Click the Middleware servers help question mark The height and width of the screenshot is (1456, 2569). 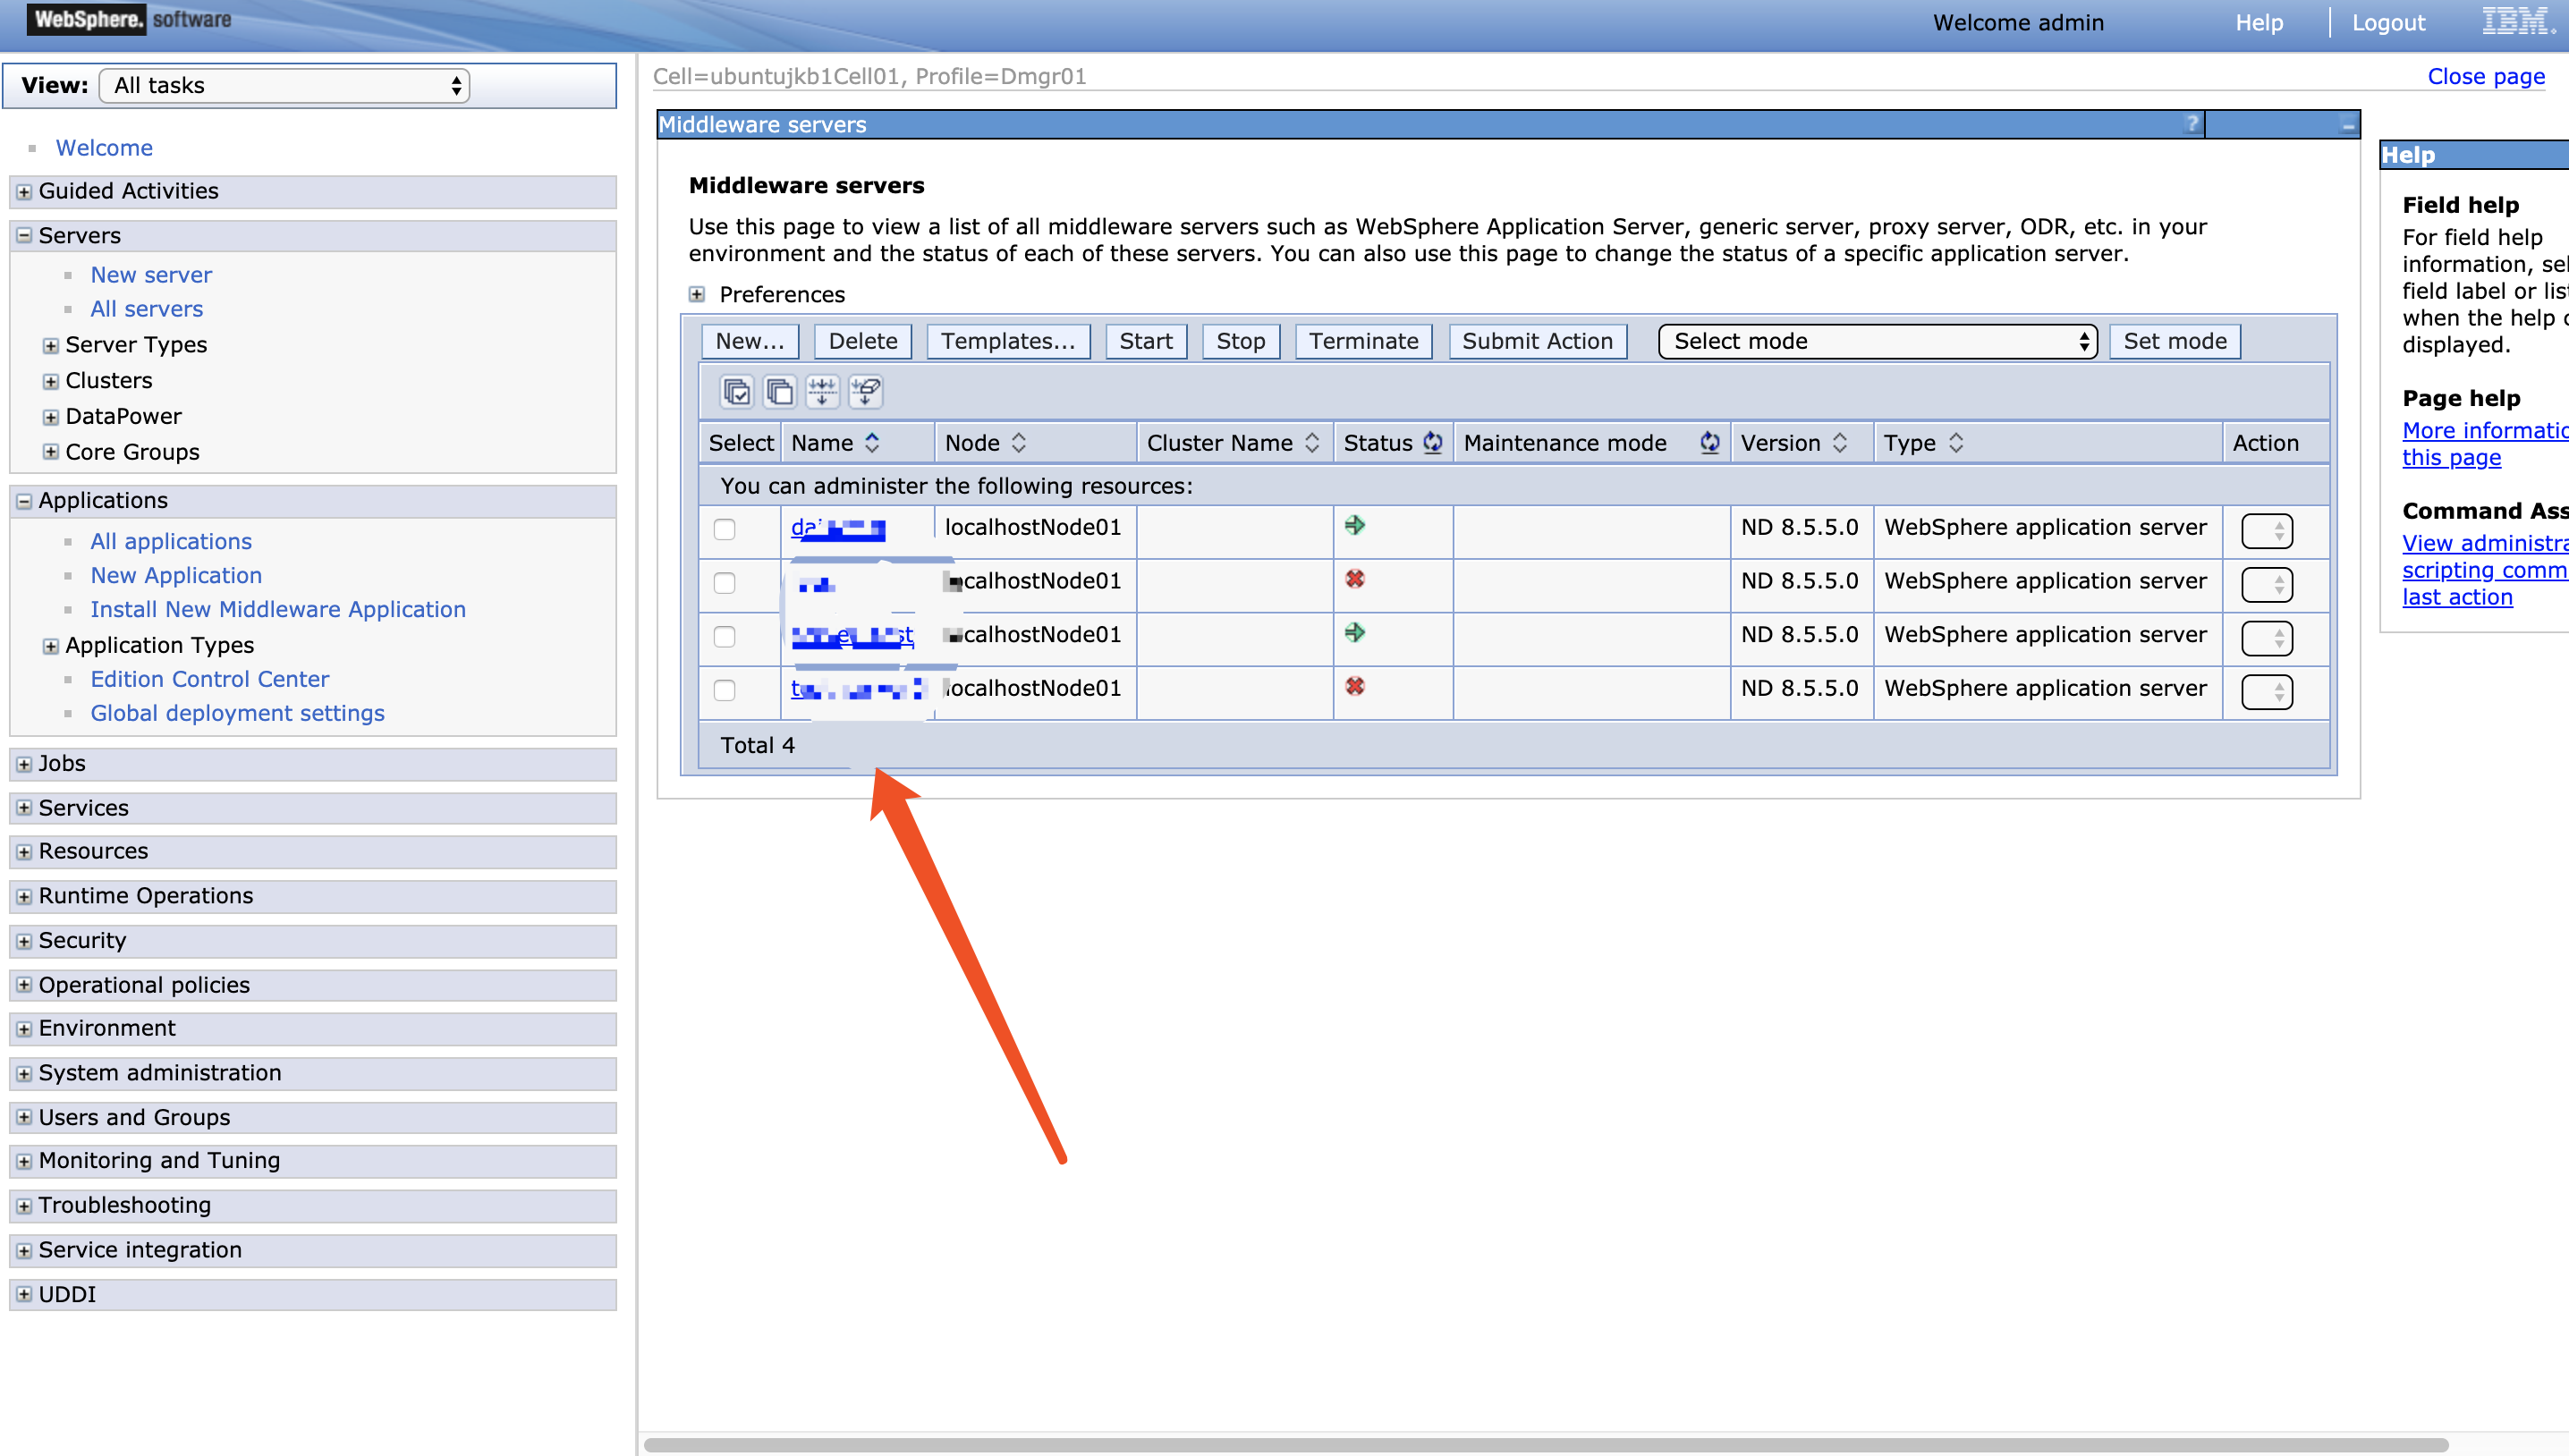(x=2192, y=124)
